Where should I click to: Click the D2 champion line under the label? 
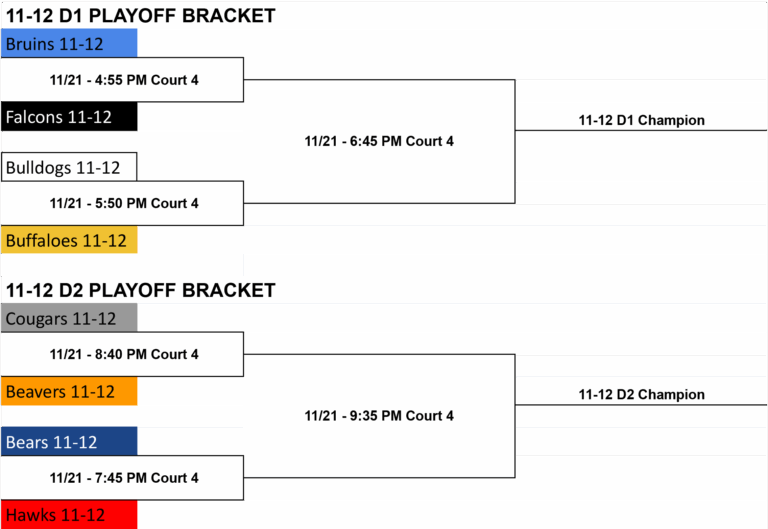(641, 405)
